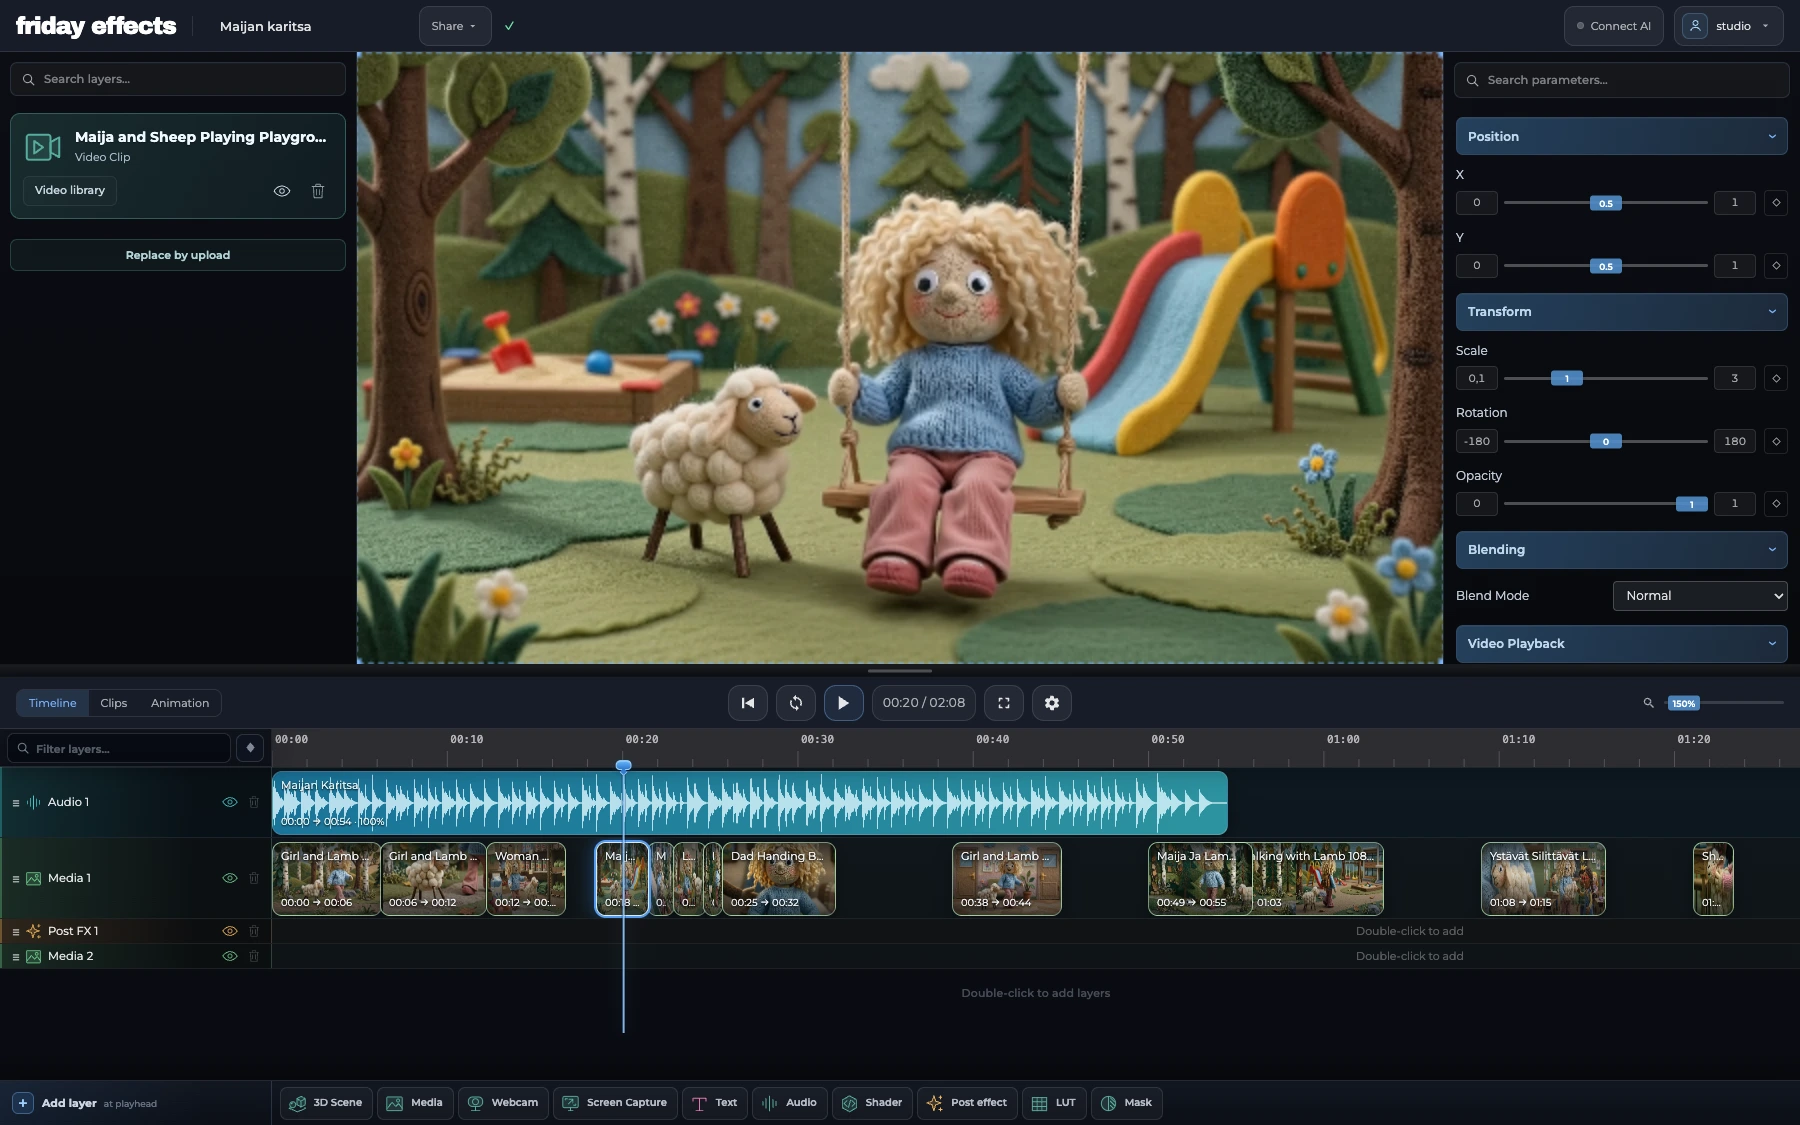This screenshot has height=1125, width=1800.
Task: Click Replace by upload button
Action: (x=178, y=255)
